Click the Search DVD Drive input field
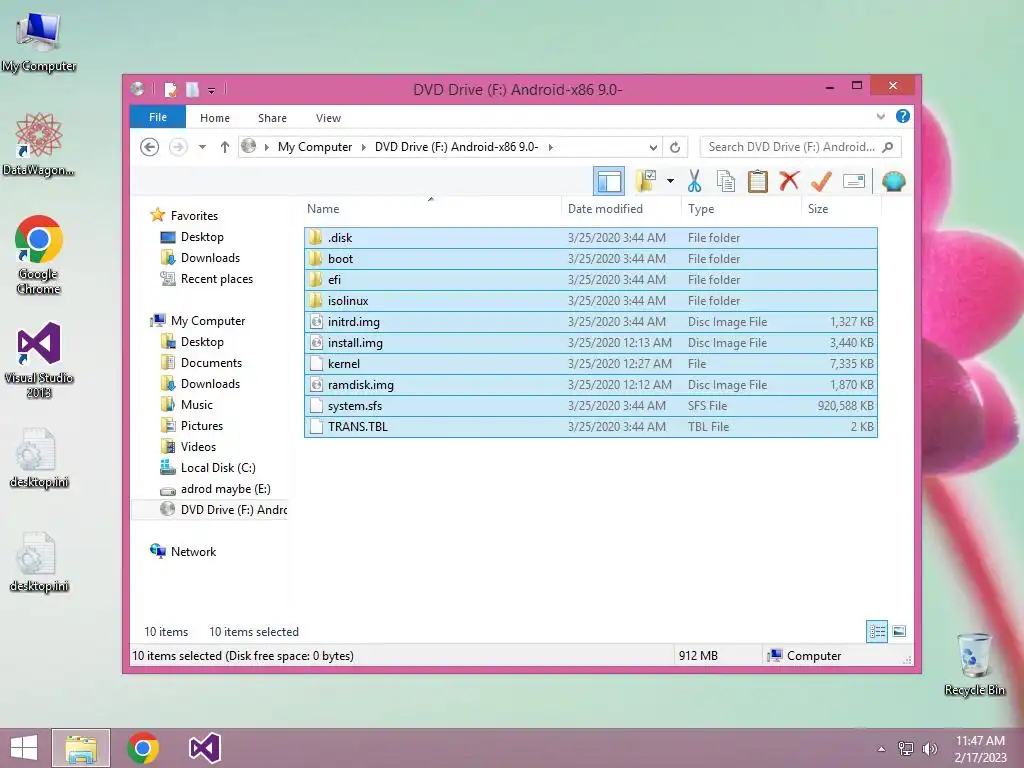 pos(791,147)
